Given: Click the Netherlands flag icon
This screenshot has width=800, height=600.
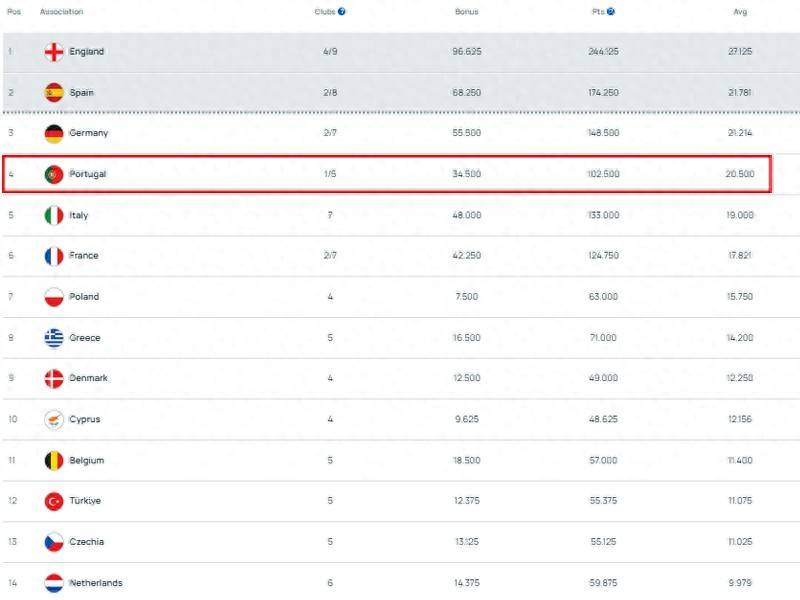Looking at the screenshot, I should point(54,583).
